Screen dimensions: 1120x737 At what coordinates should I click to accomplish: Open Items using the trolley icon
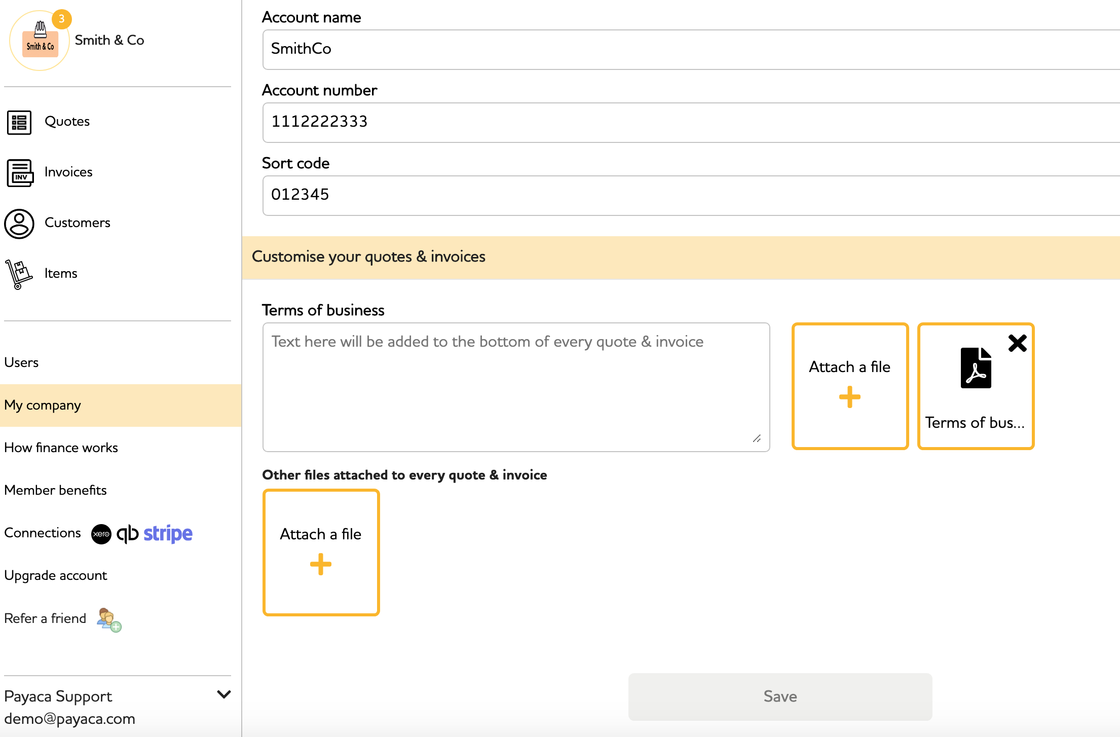pyautogui.click(x=19, y=274)
